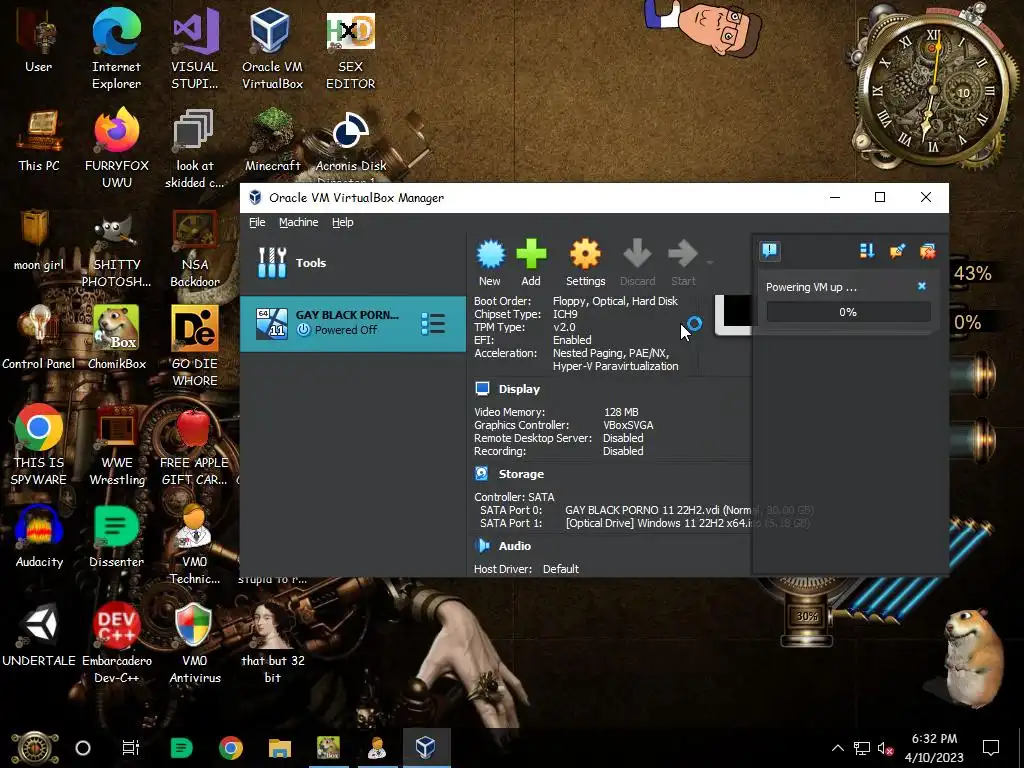1024x768 pixels.
Task: Open Task View from the taskbar
Action: (x=131, y=748)
